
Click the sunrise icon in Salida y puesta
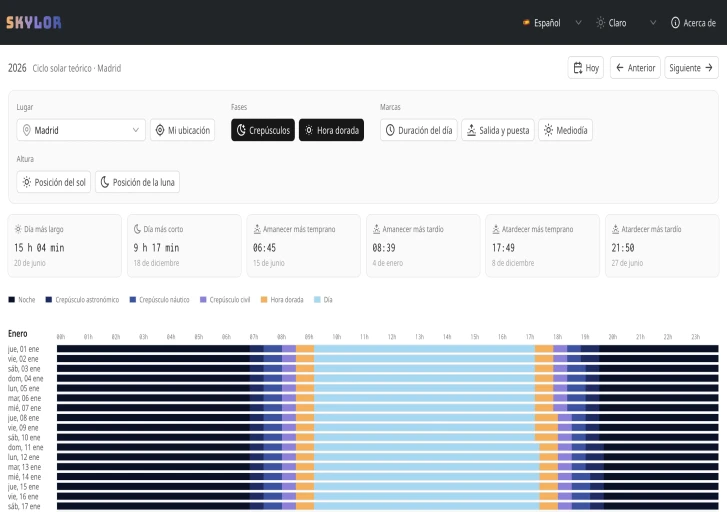[471, 130]
